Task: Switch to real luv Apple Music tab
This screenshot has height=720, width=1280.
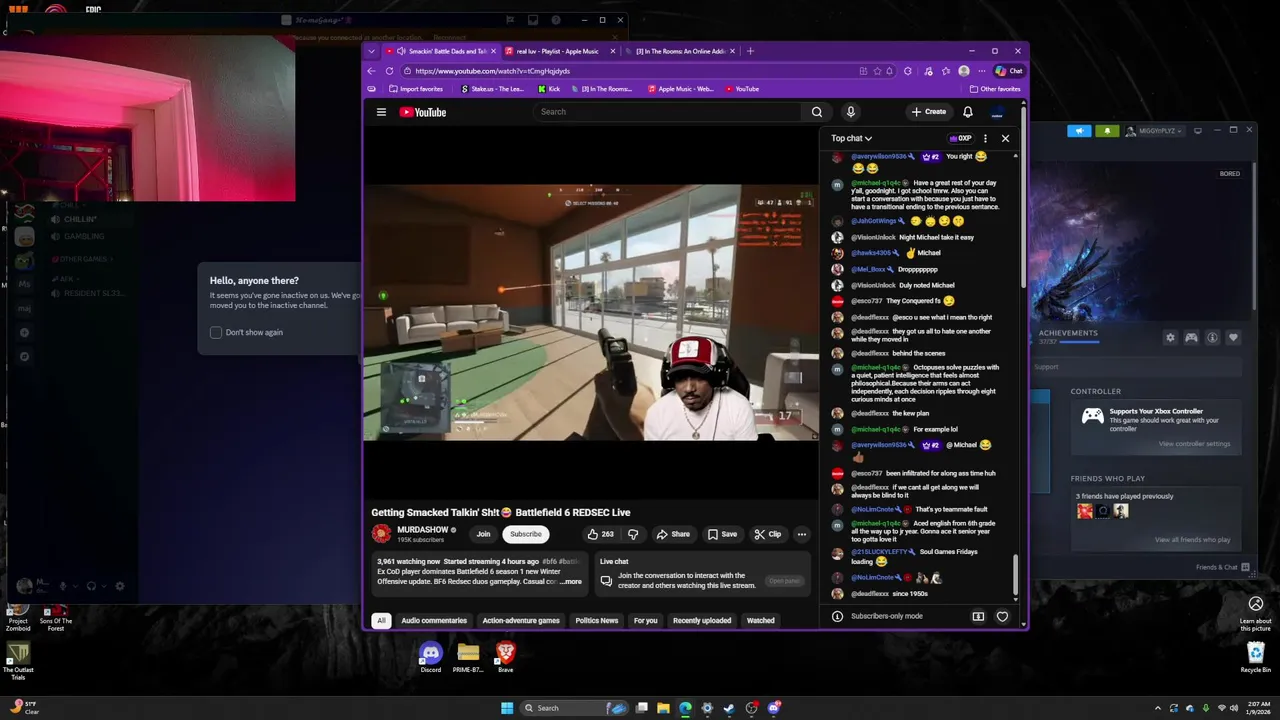Action: point(558,51)
